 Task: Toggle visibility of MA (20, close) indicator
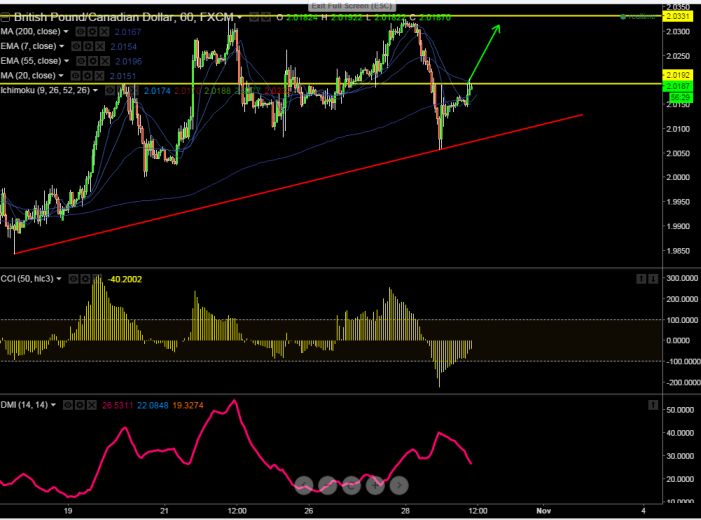(76, 76)
